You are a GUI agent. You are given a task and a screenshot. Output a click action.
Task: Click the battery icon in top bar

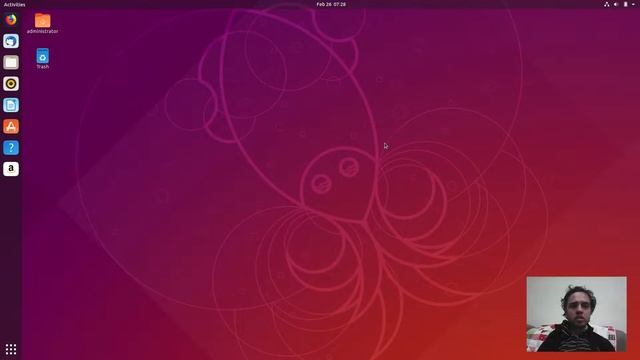[x=625, y=4]
